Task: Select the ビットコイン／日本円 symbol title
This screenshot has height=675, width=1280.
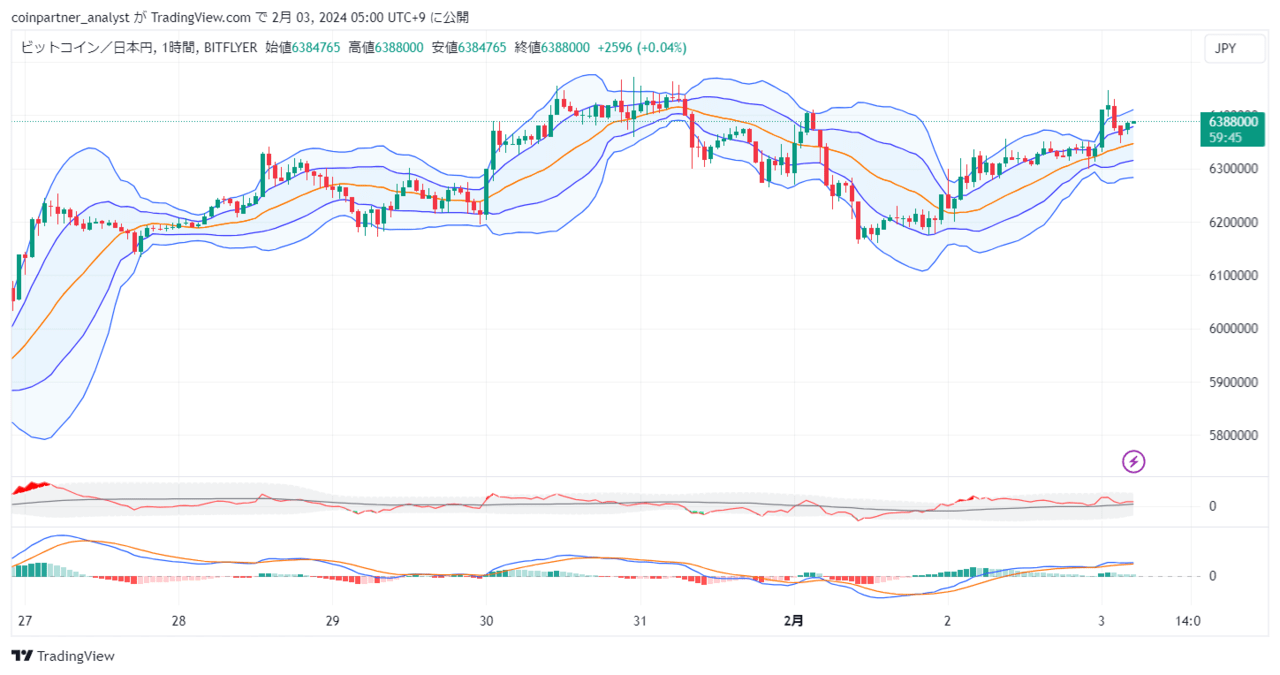Action: click(x=85, y=47)
